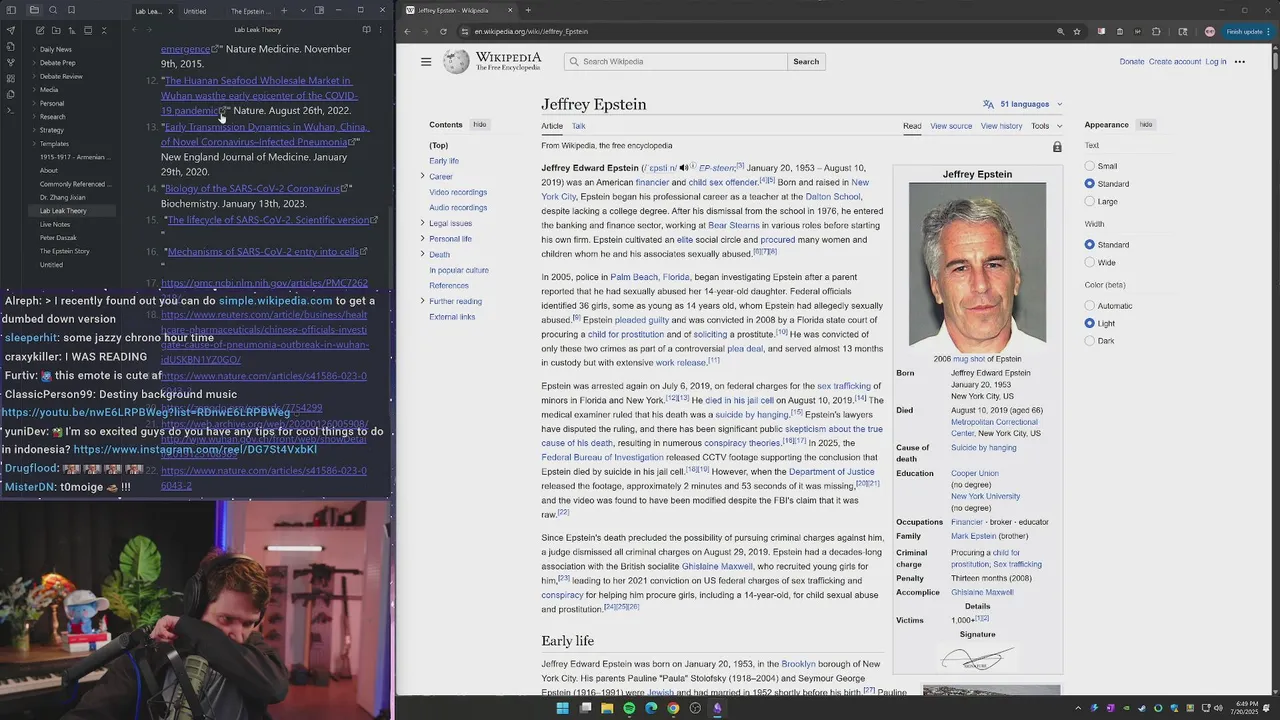Expand Daily News folder in Obsidian
The width and height of the screenshot is (1280, 720).
click(34, 49)
